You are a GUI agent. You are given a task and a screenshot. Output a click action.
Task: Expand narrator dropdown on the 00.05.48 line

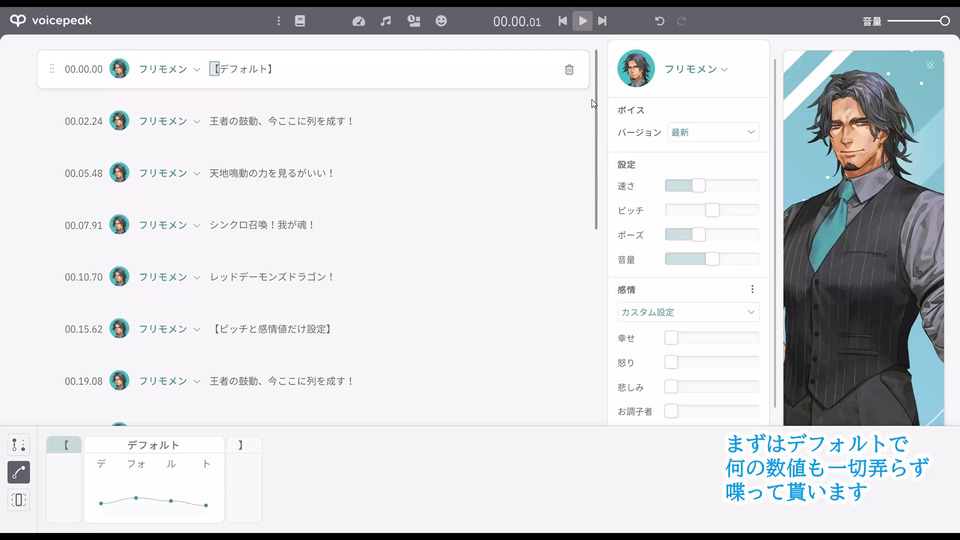coord(197,174)
